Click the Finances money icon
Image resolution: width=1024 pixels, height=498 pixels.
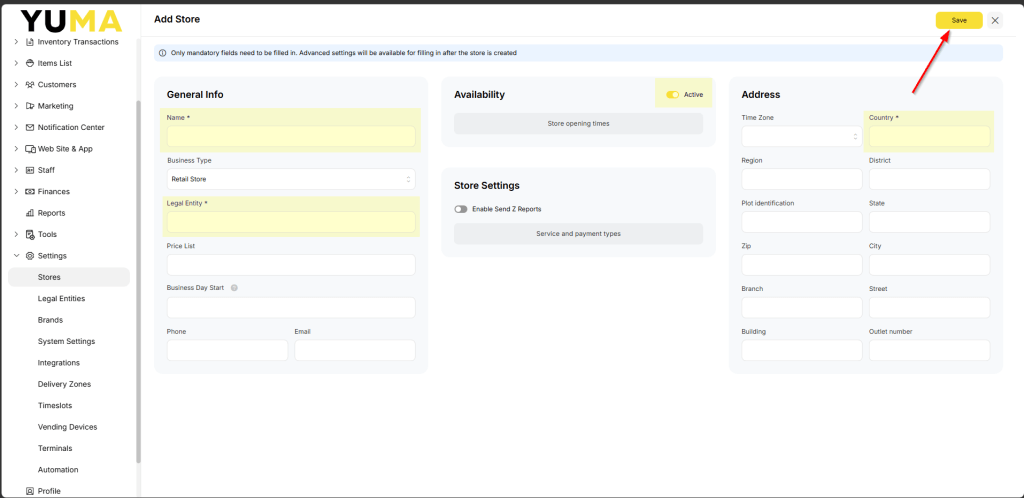pos(29,191)
